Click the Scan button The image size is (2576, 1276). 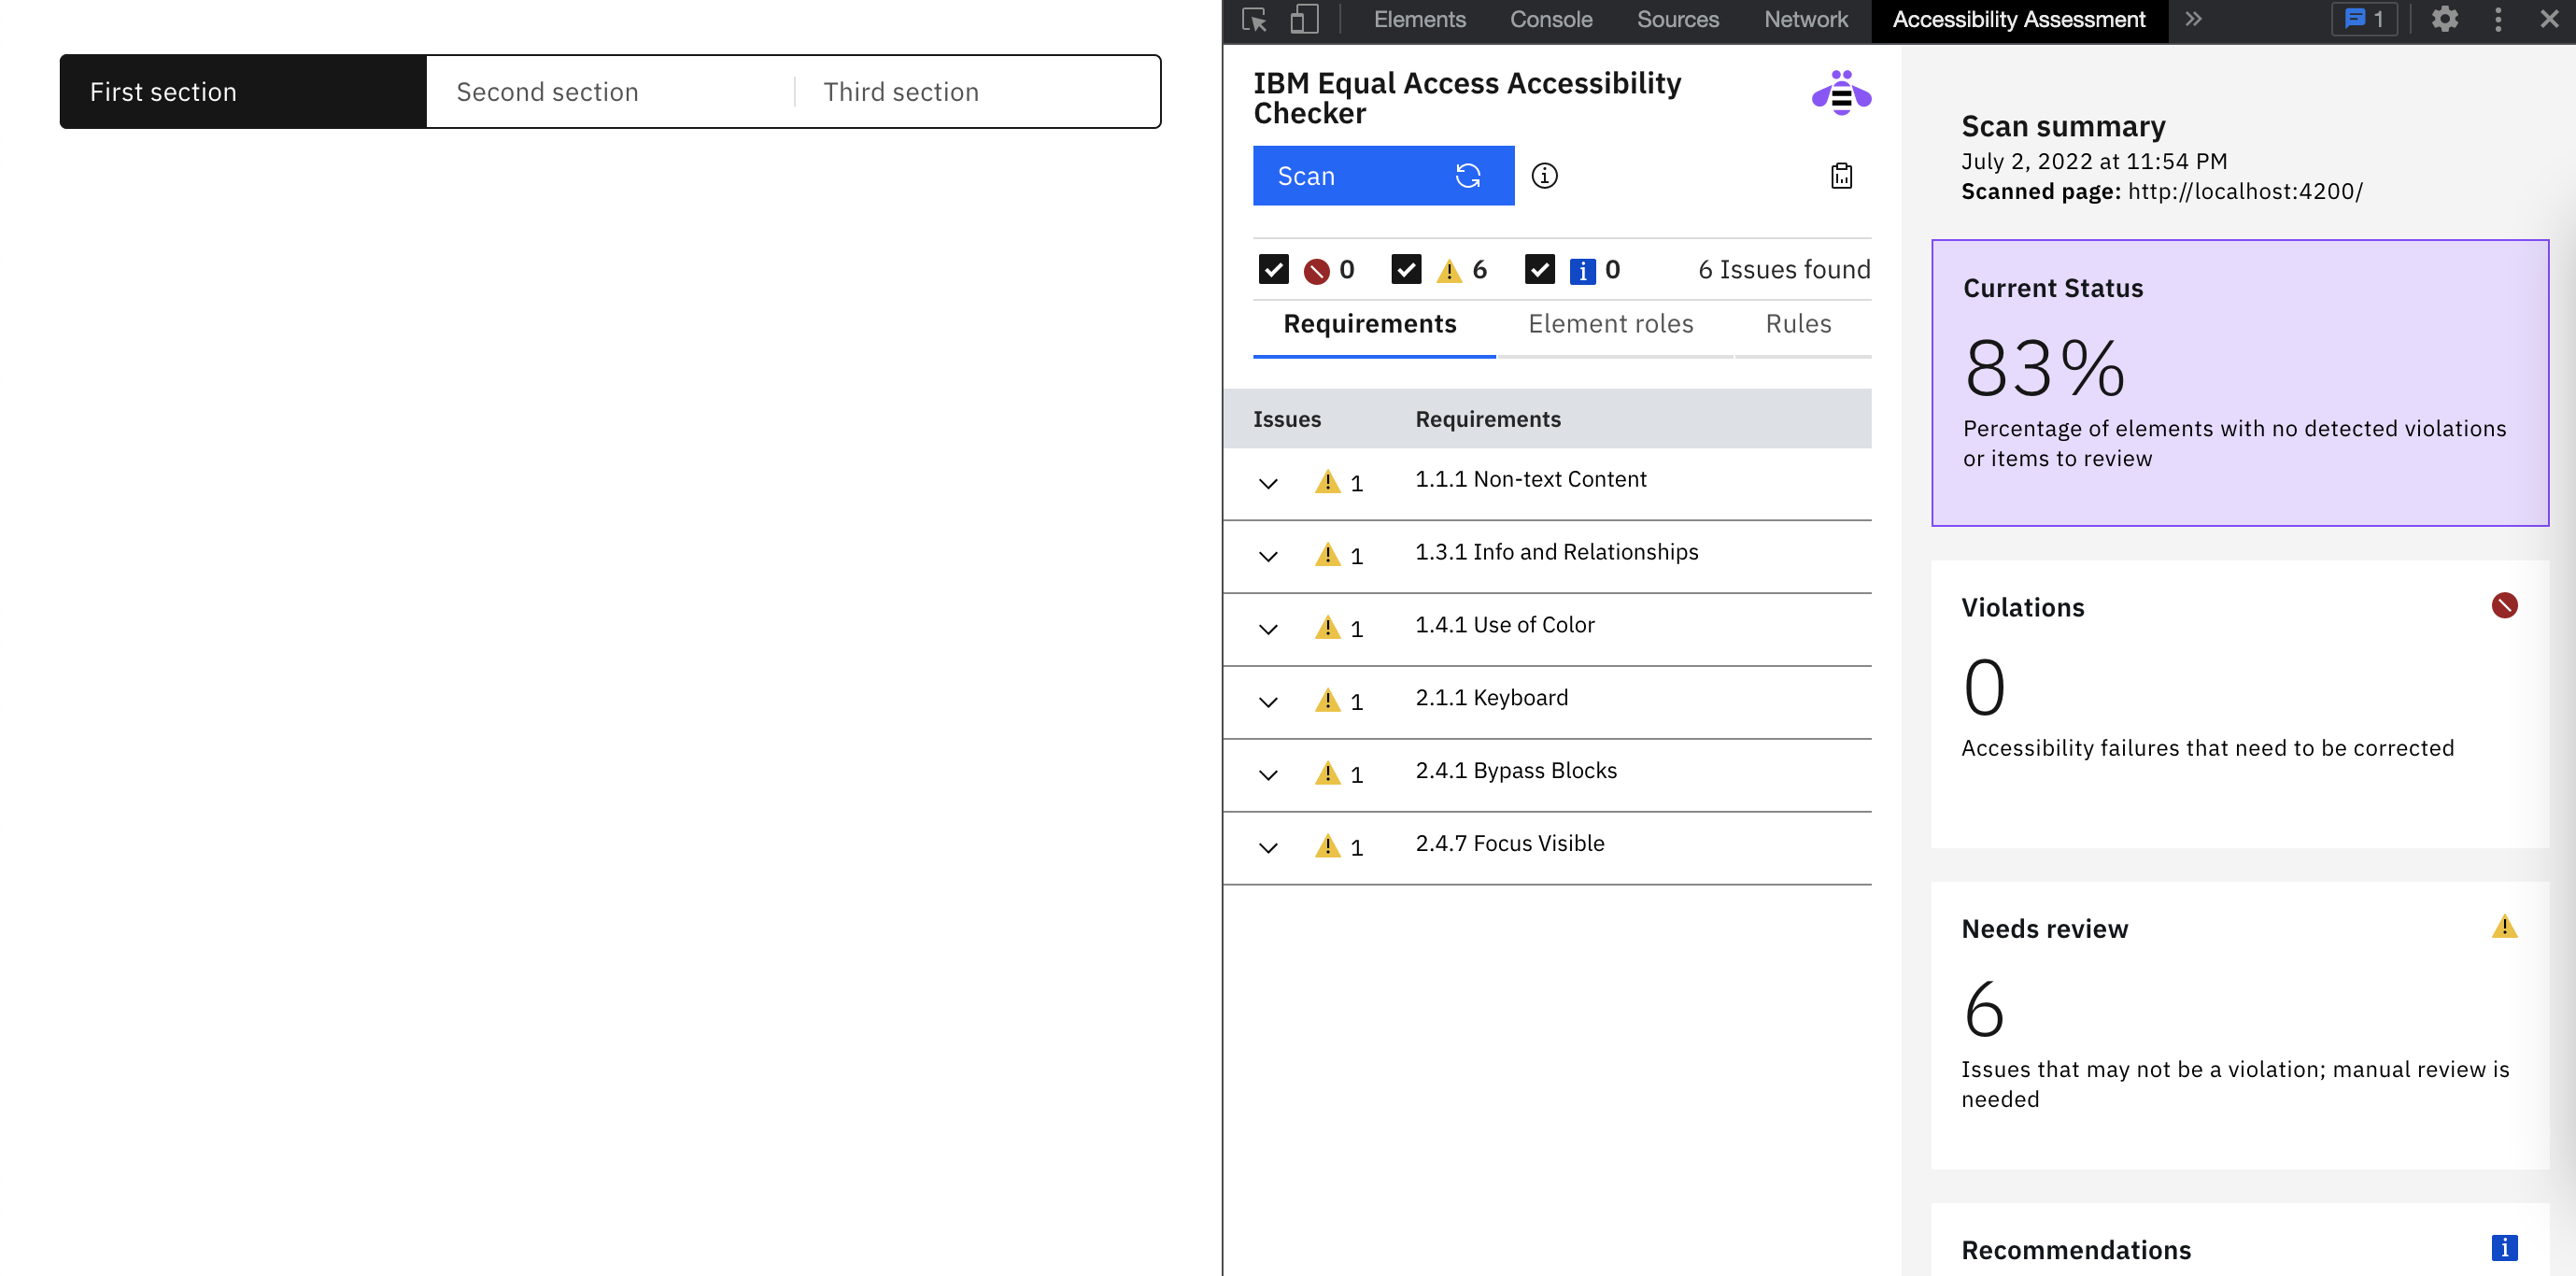tap(1383, 175)
